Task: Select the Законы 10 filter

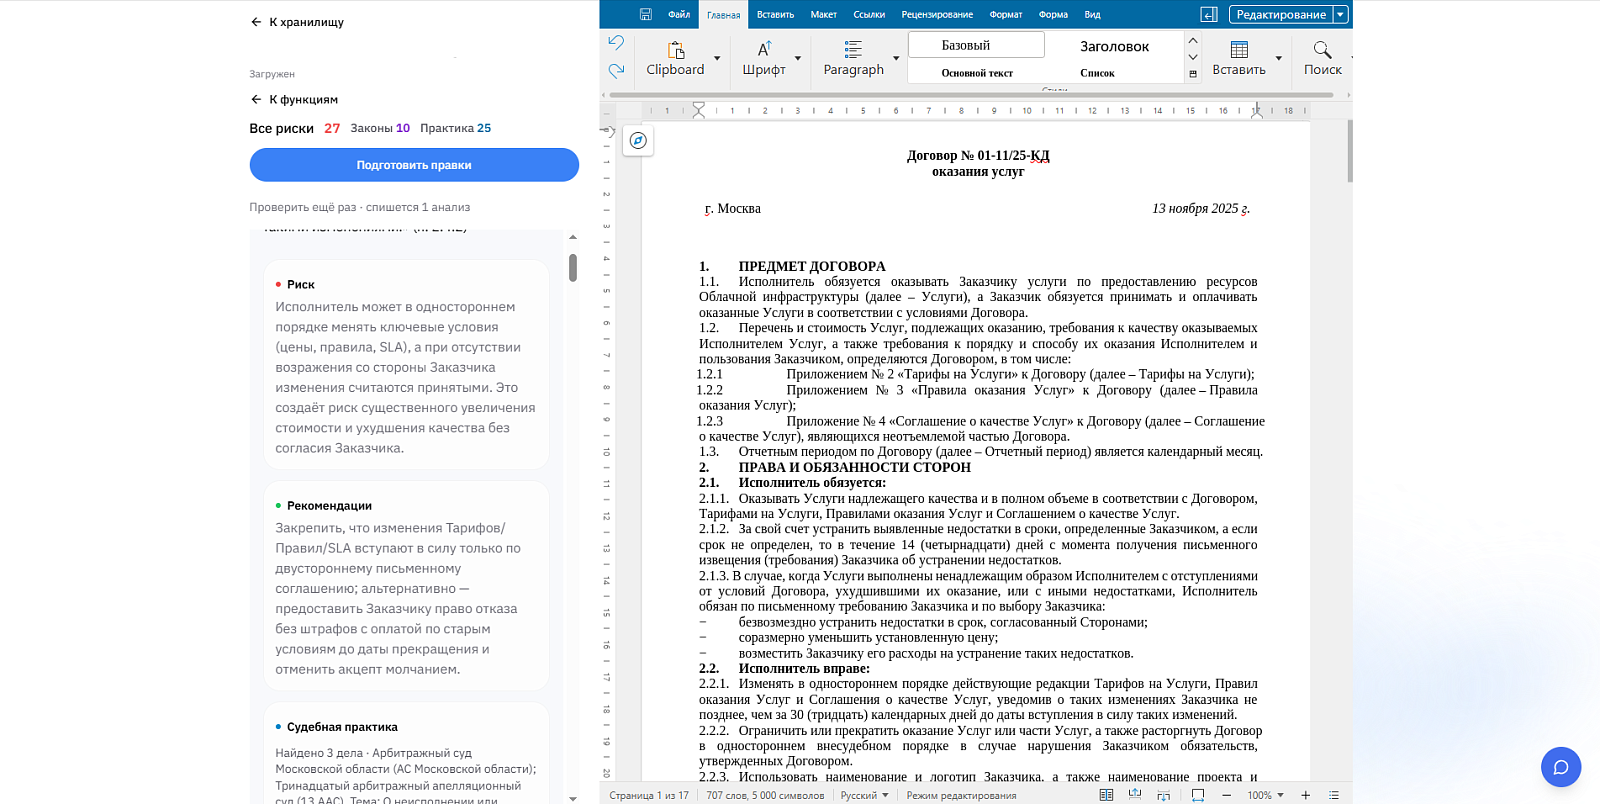Action: [x=380, y=128]
